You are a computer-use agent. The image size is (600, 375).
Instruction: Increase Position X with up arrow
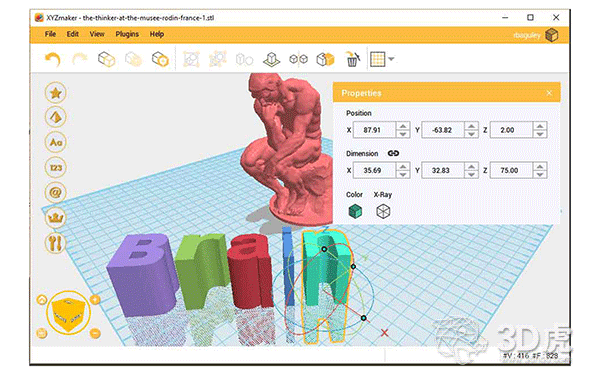[x=403, y=126]
